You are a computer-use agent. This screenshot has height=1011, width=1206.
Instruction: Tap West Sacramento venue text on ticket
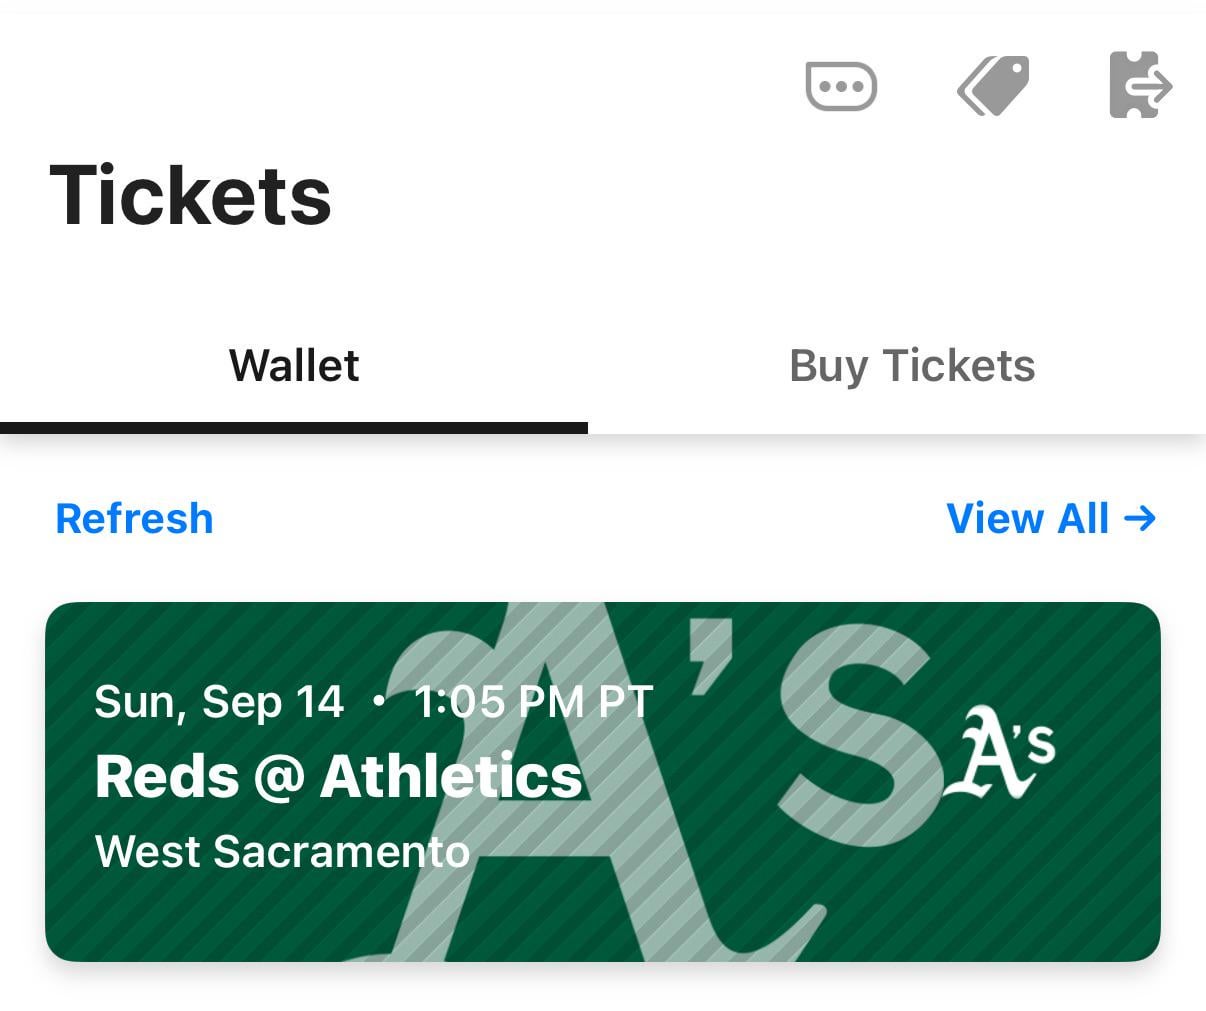click(x=282, y=852)
